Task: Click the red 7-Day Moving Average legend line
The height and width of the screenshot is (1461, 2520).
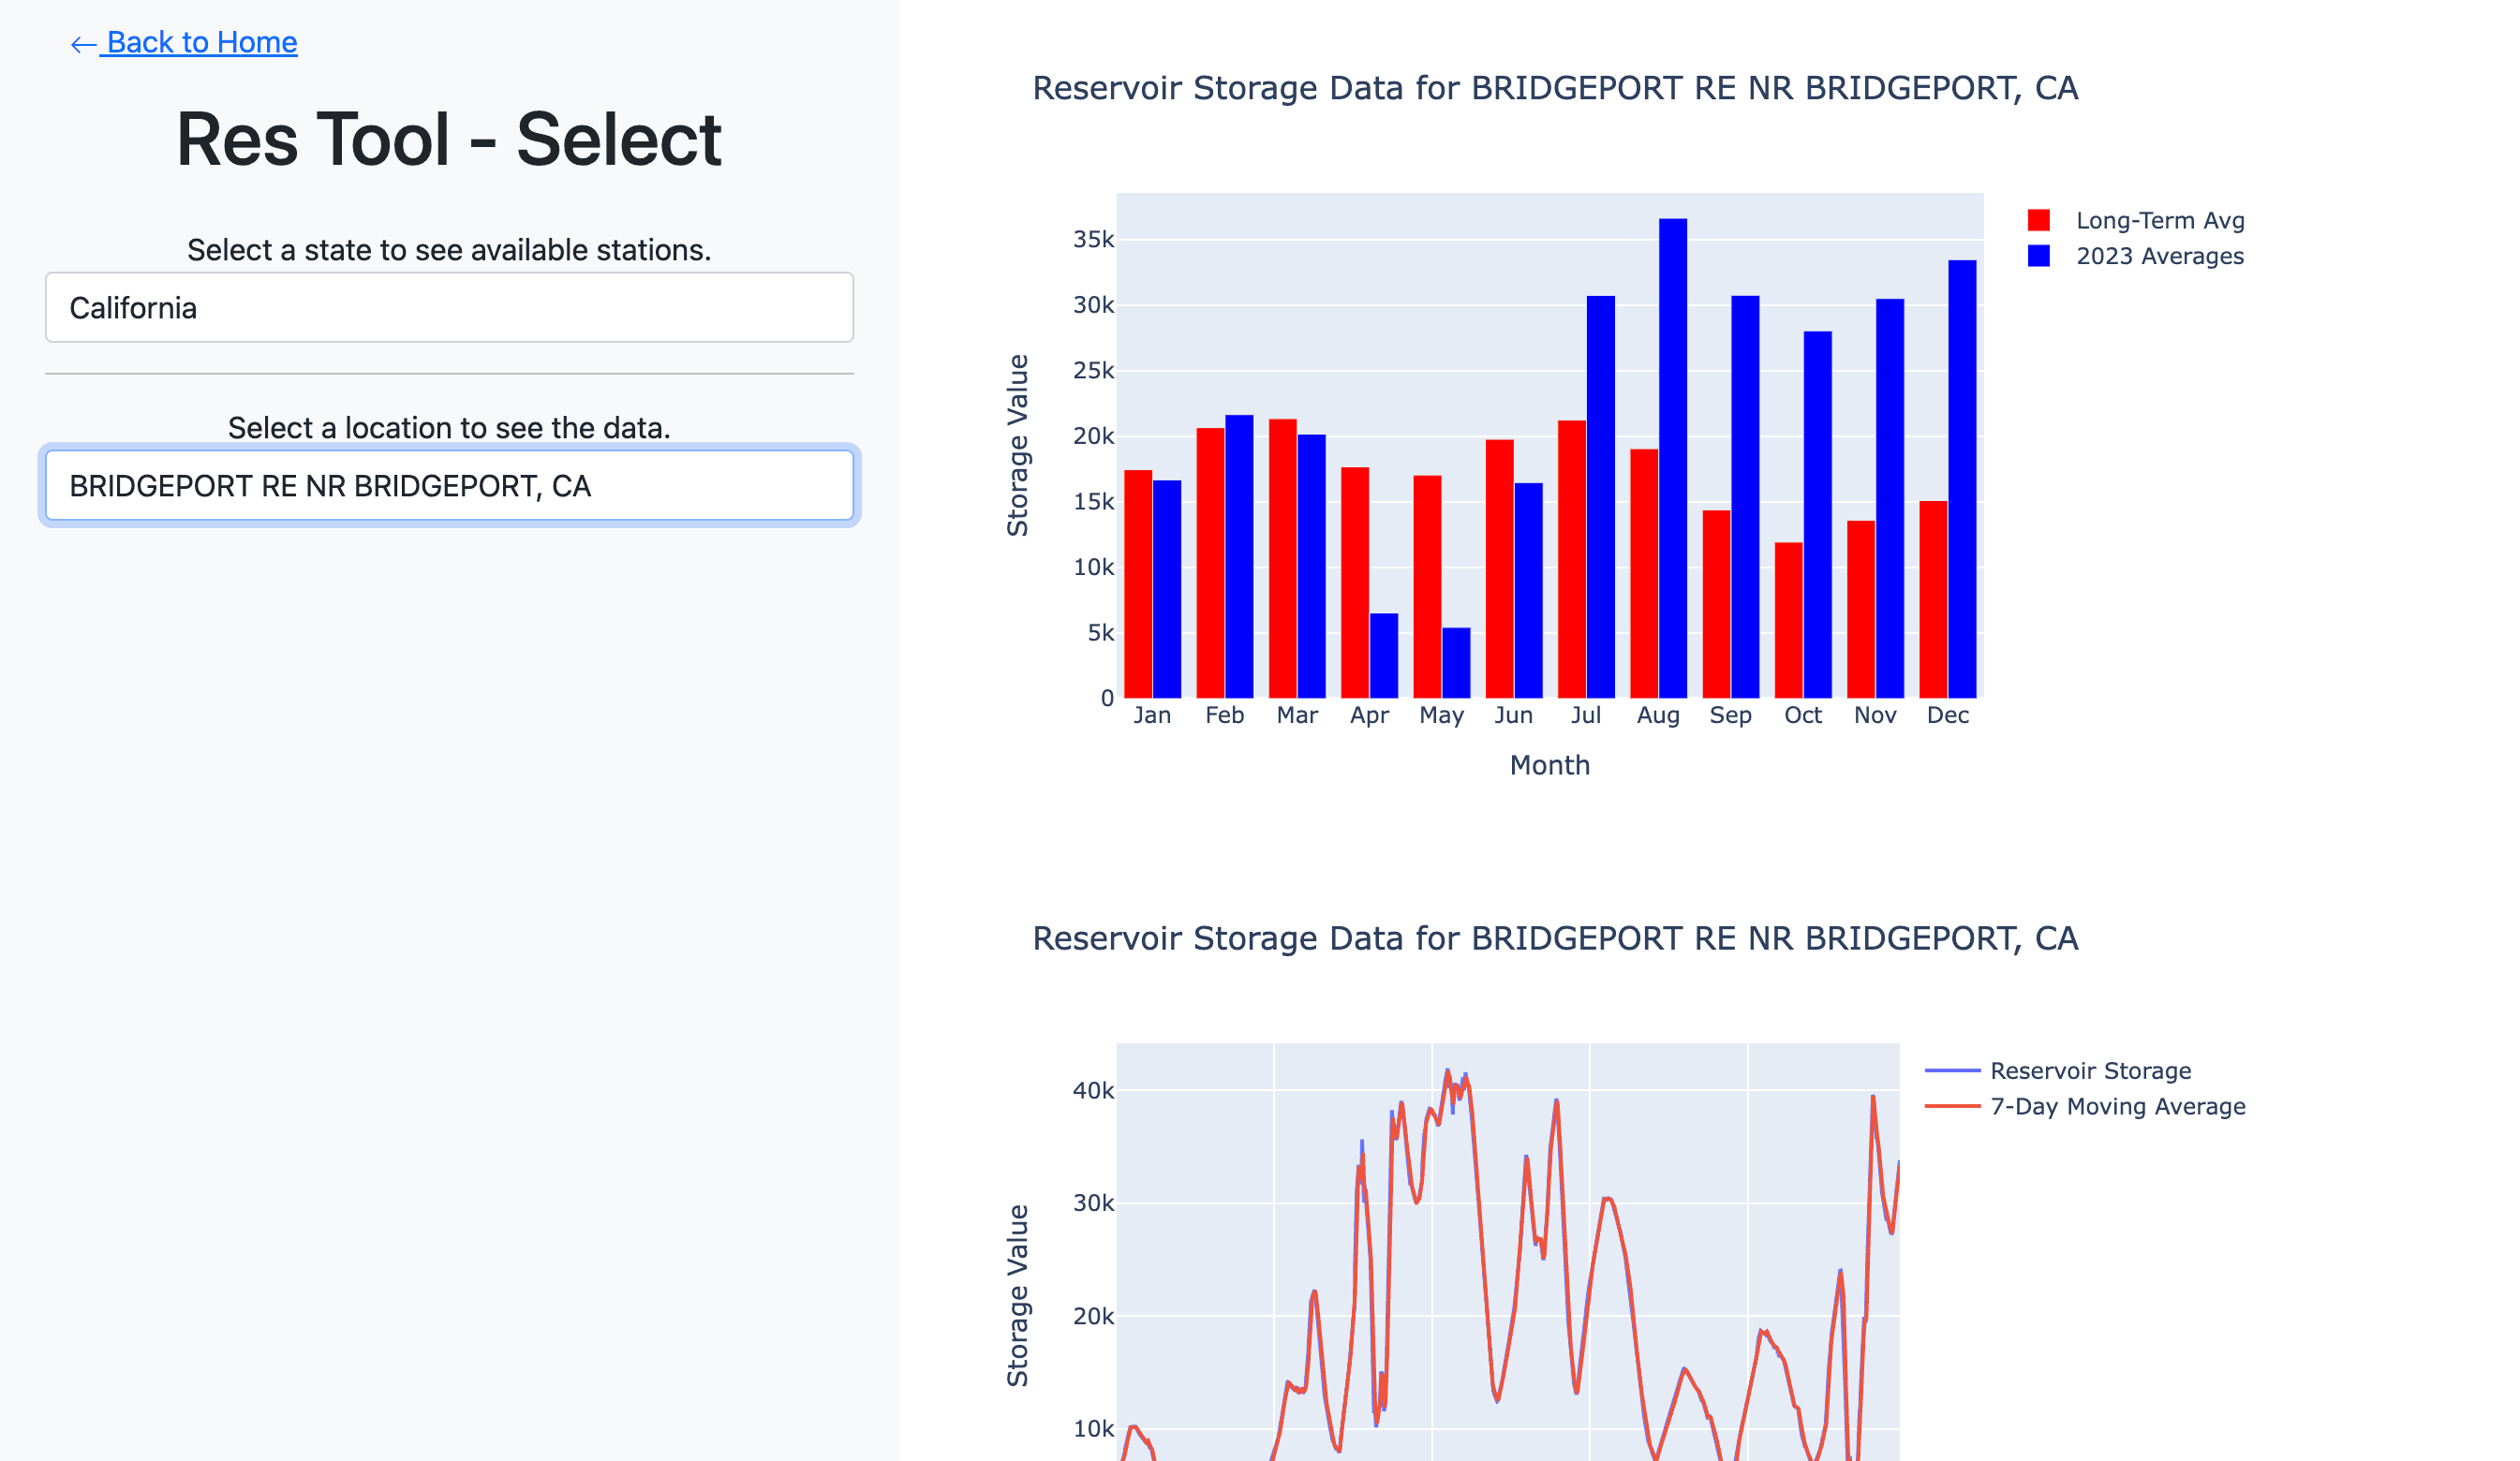Action: 1952,1106
